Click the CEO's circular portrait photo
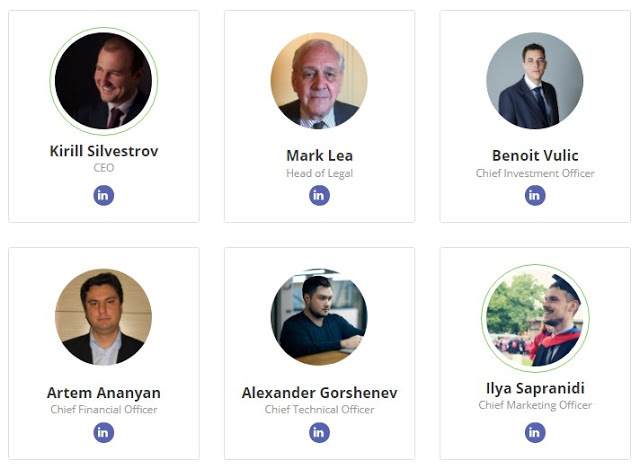 [104, 81]
